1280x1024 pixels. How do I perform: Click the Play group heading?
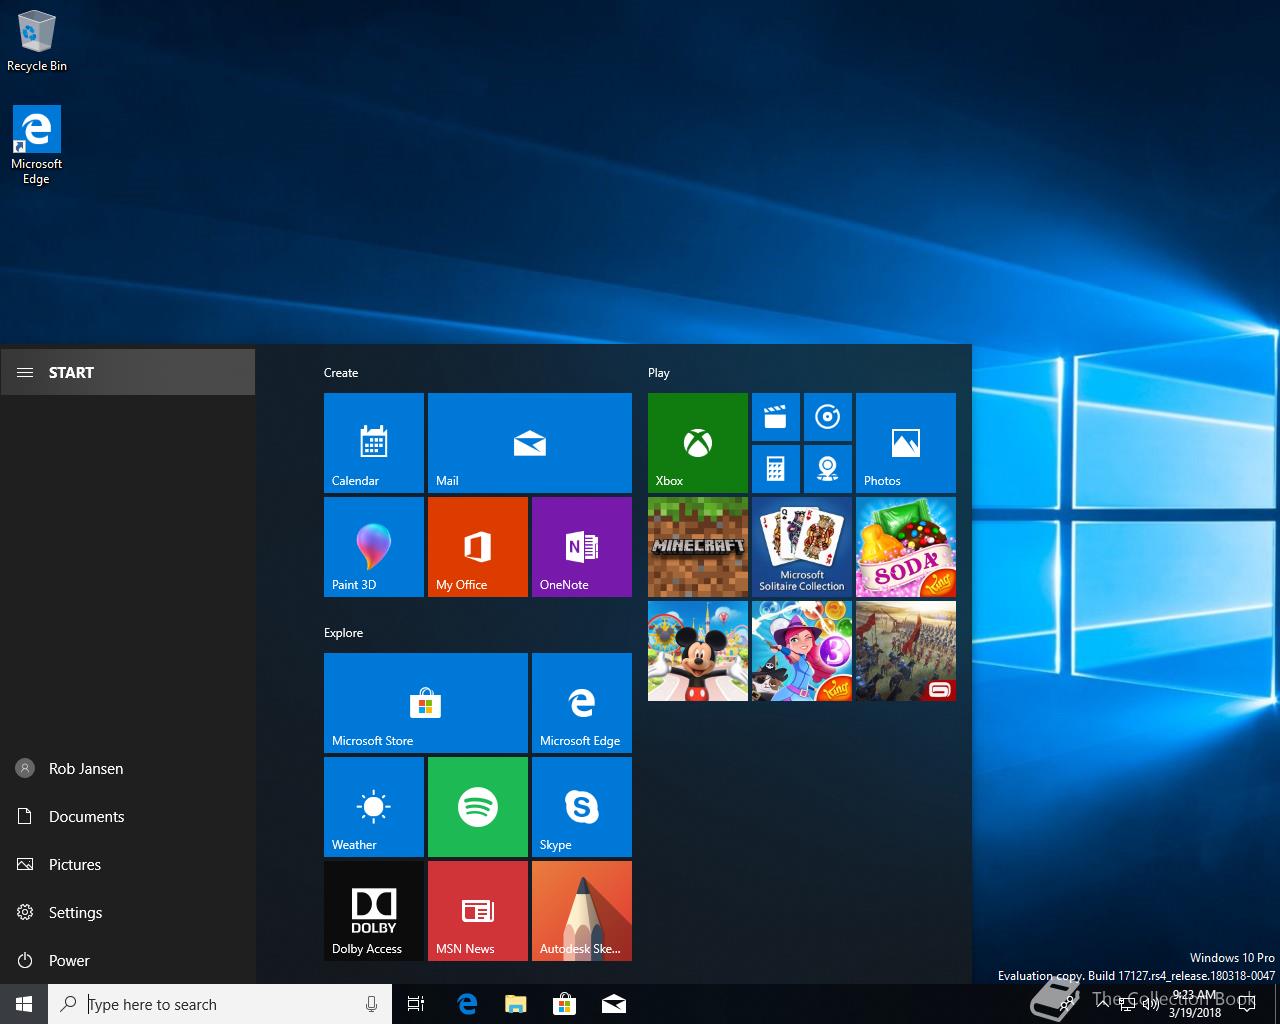pyautogui.click(x=659, y=373)
